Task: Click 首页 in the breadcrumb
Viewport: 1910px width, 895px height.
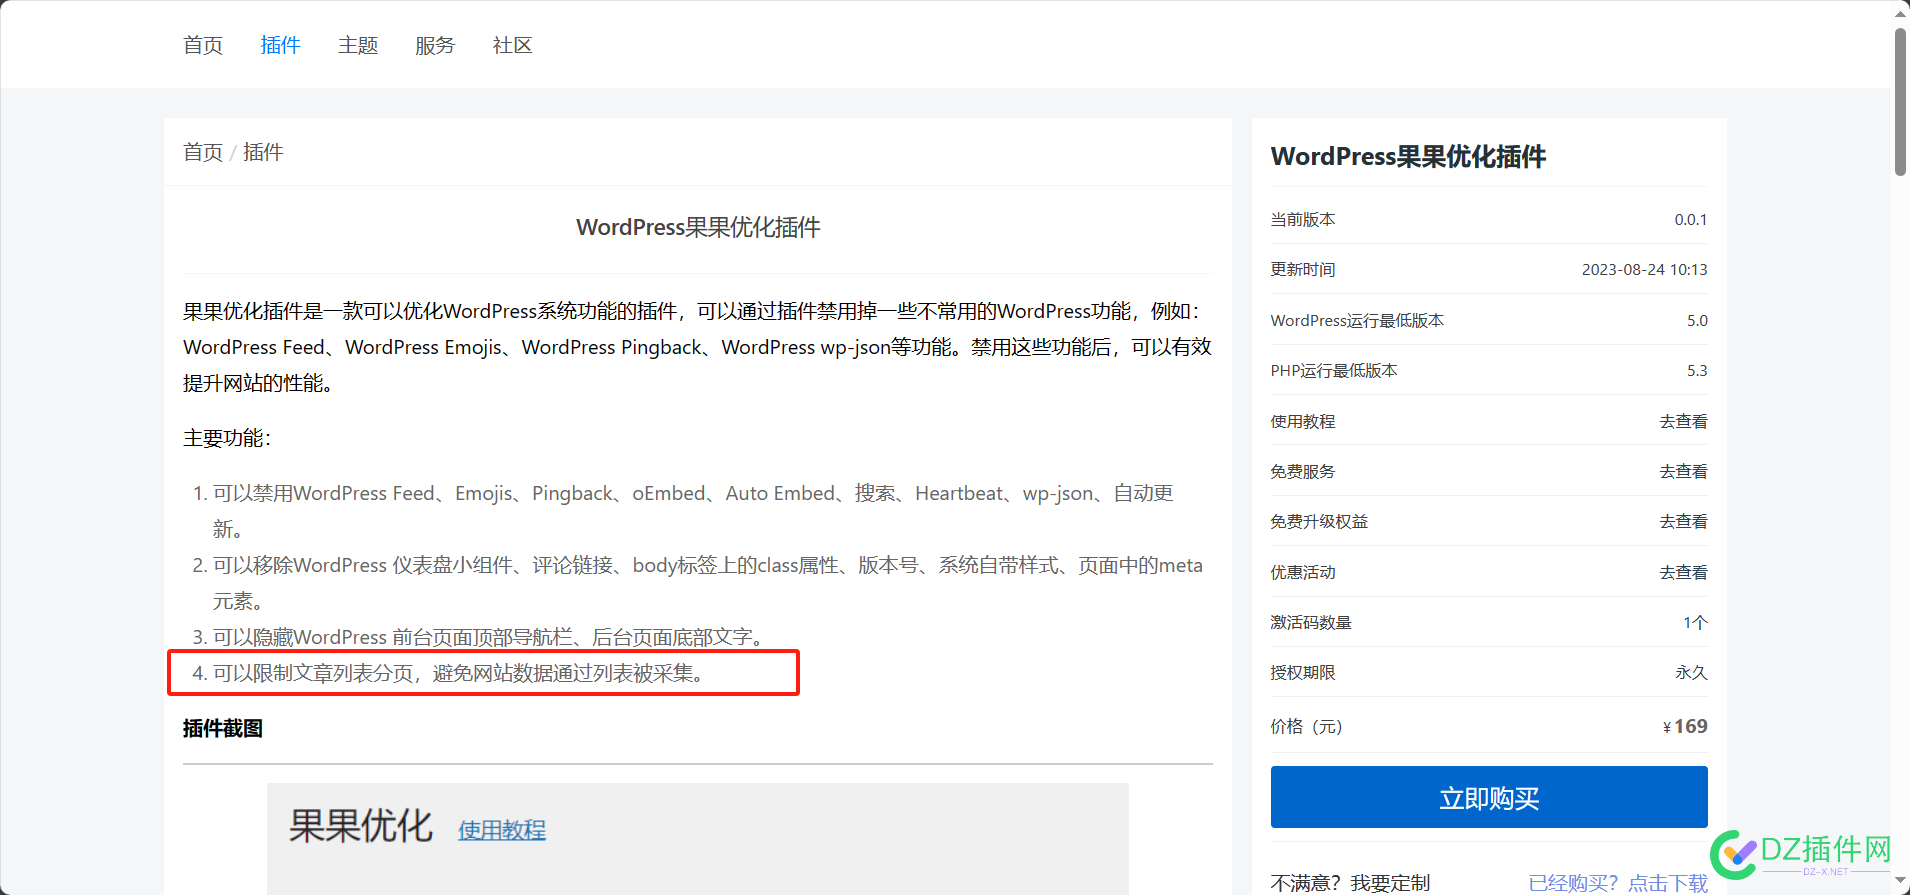Action: click(203, 152)
